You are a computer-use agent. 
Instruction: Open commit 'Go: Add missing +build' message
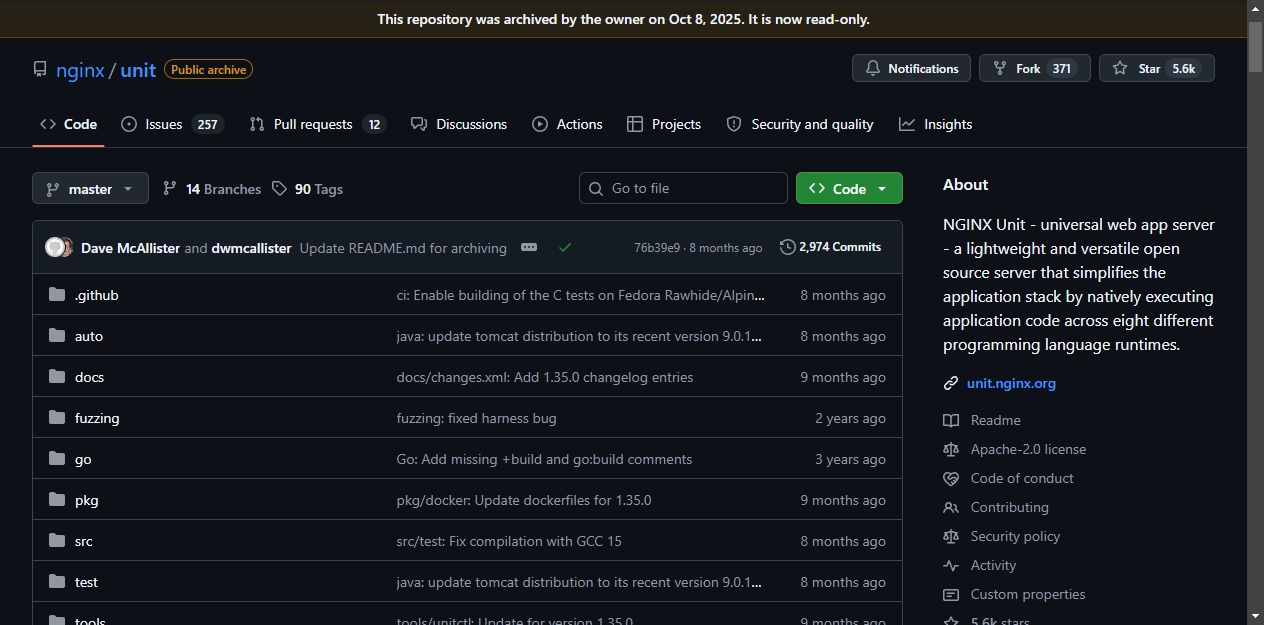544,459
